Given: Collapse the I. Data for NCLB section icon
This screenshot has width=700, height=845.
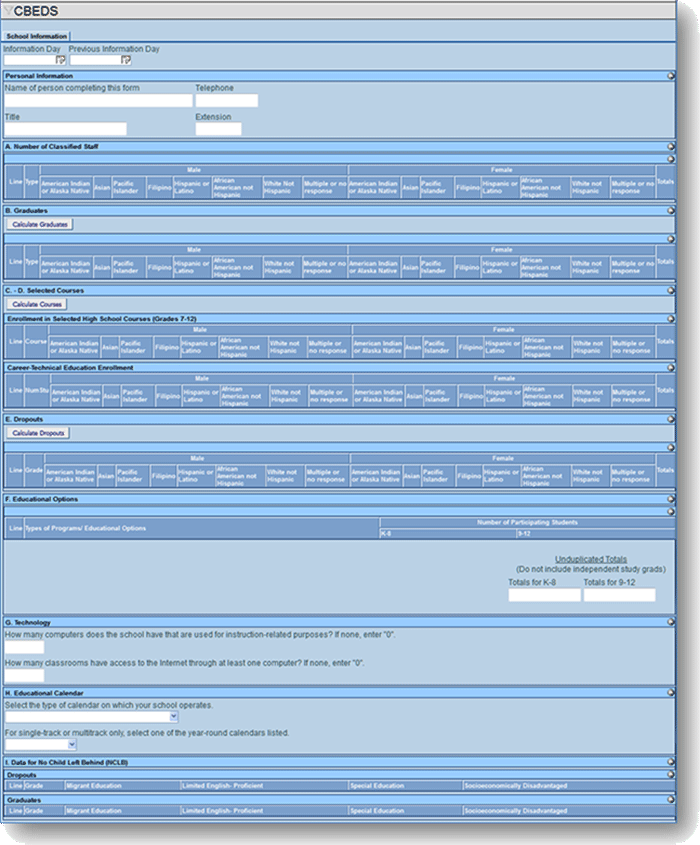Looking at the screenshot, I should [x=670, y=762].
